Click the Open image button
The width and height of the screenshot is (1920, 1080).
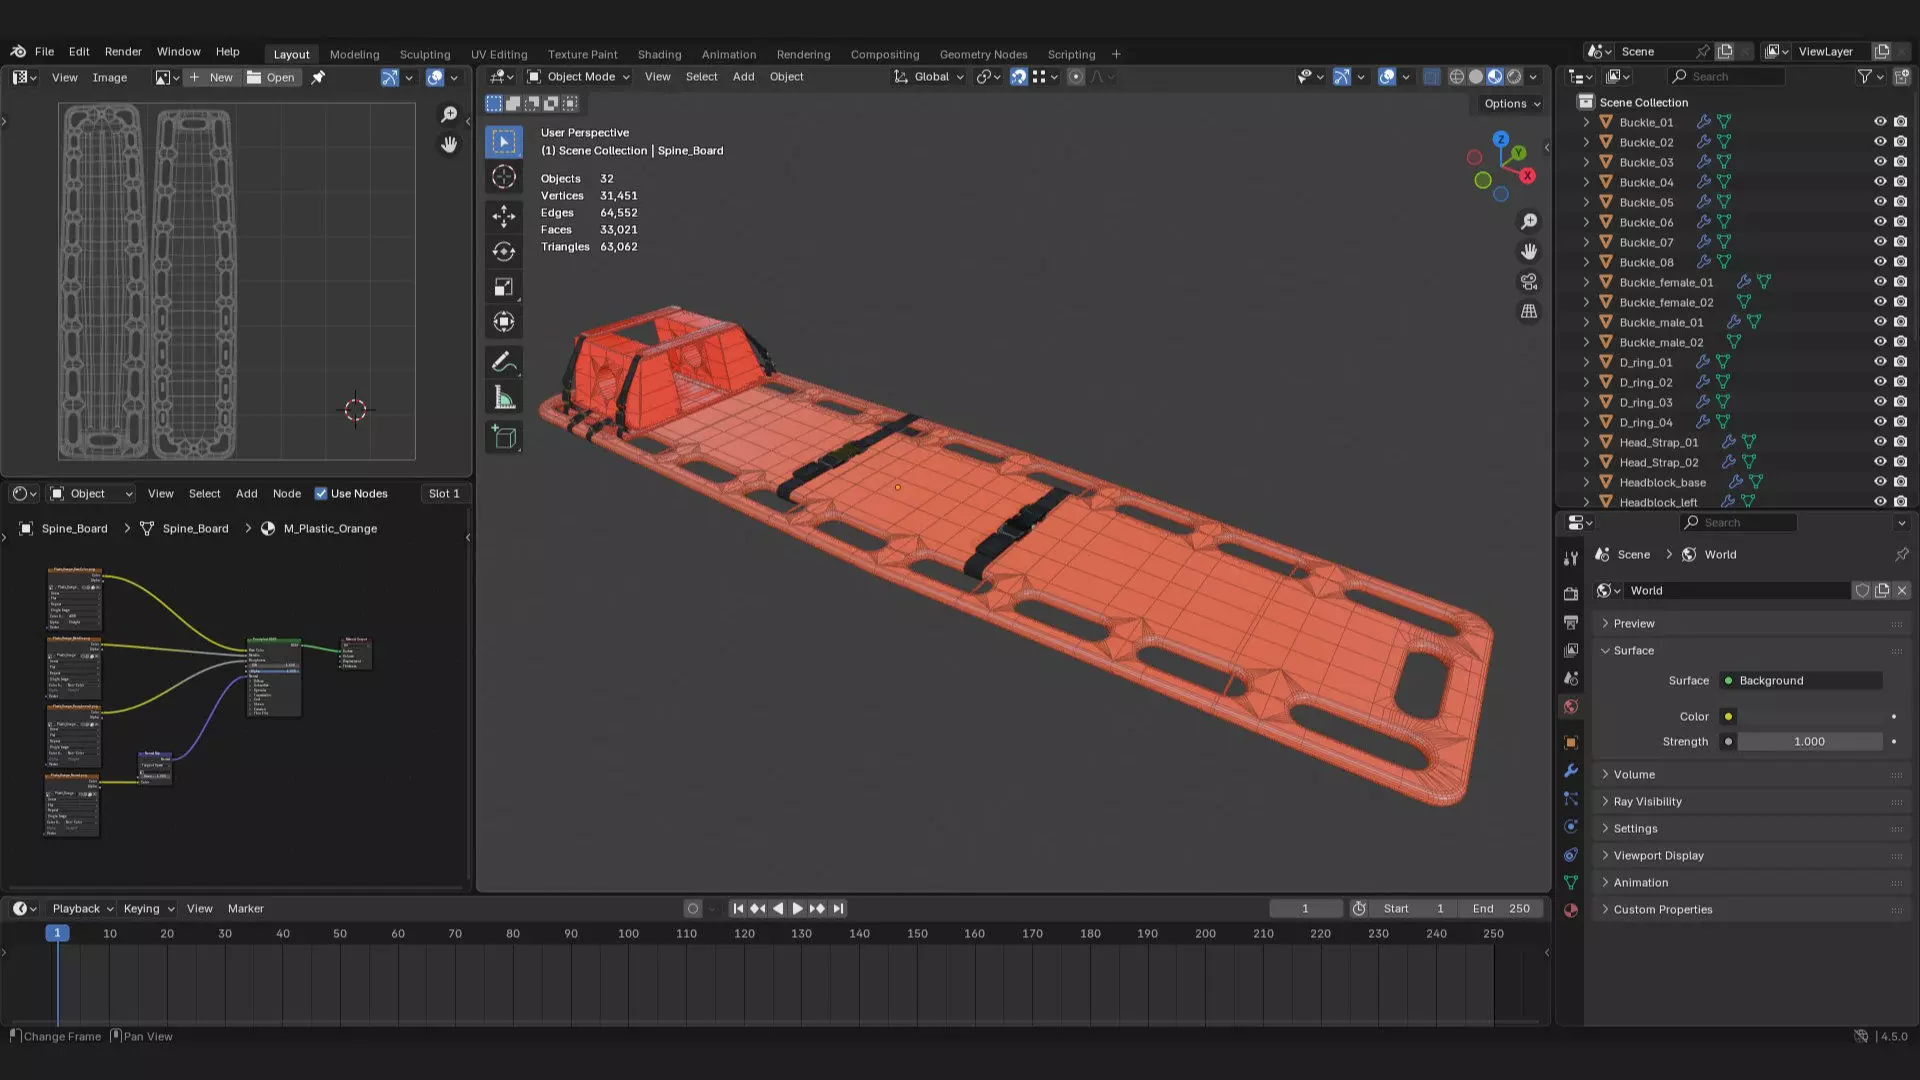tap(271, 77)
